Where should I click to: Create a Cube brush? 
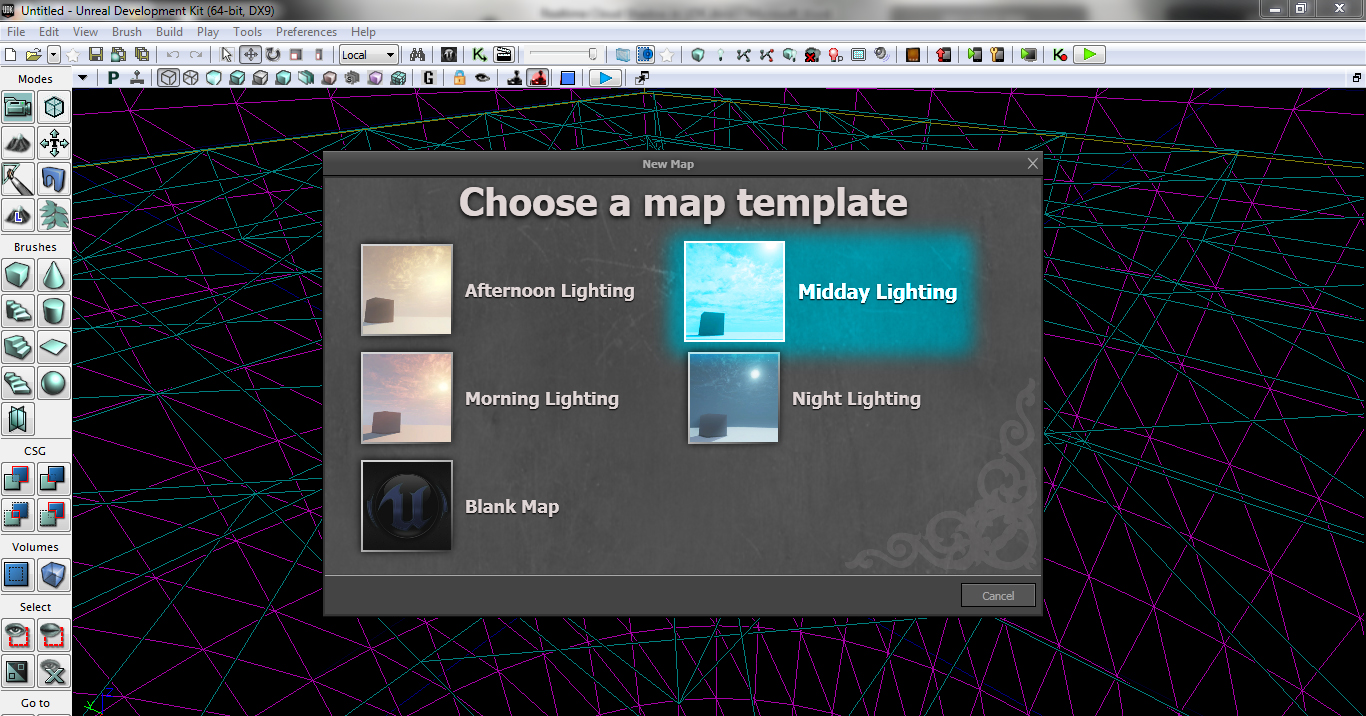click(19, 275)
